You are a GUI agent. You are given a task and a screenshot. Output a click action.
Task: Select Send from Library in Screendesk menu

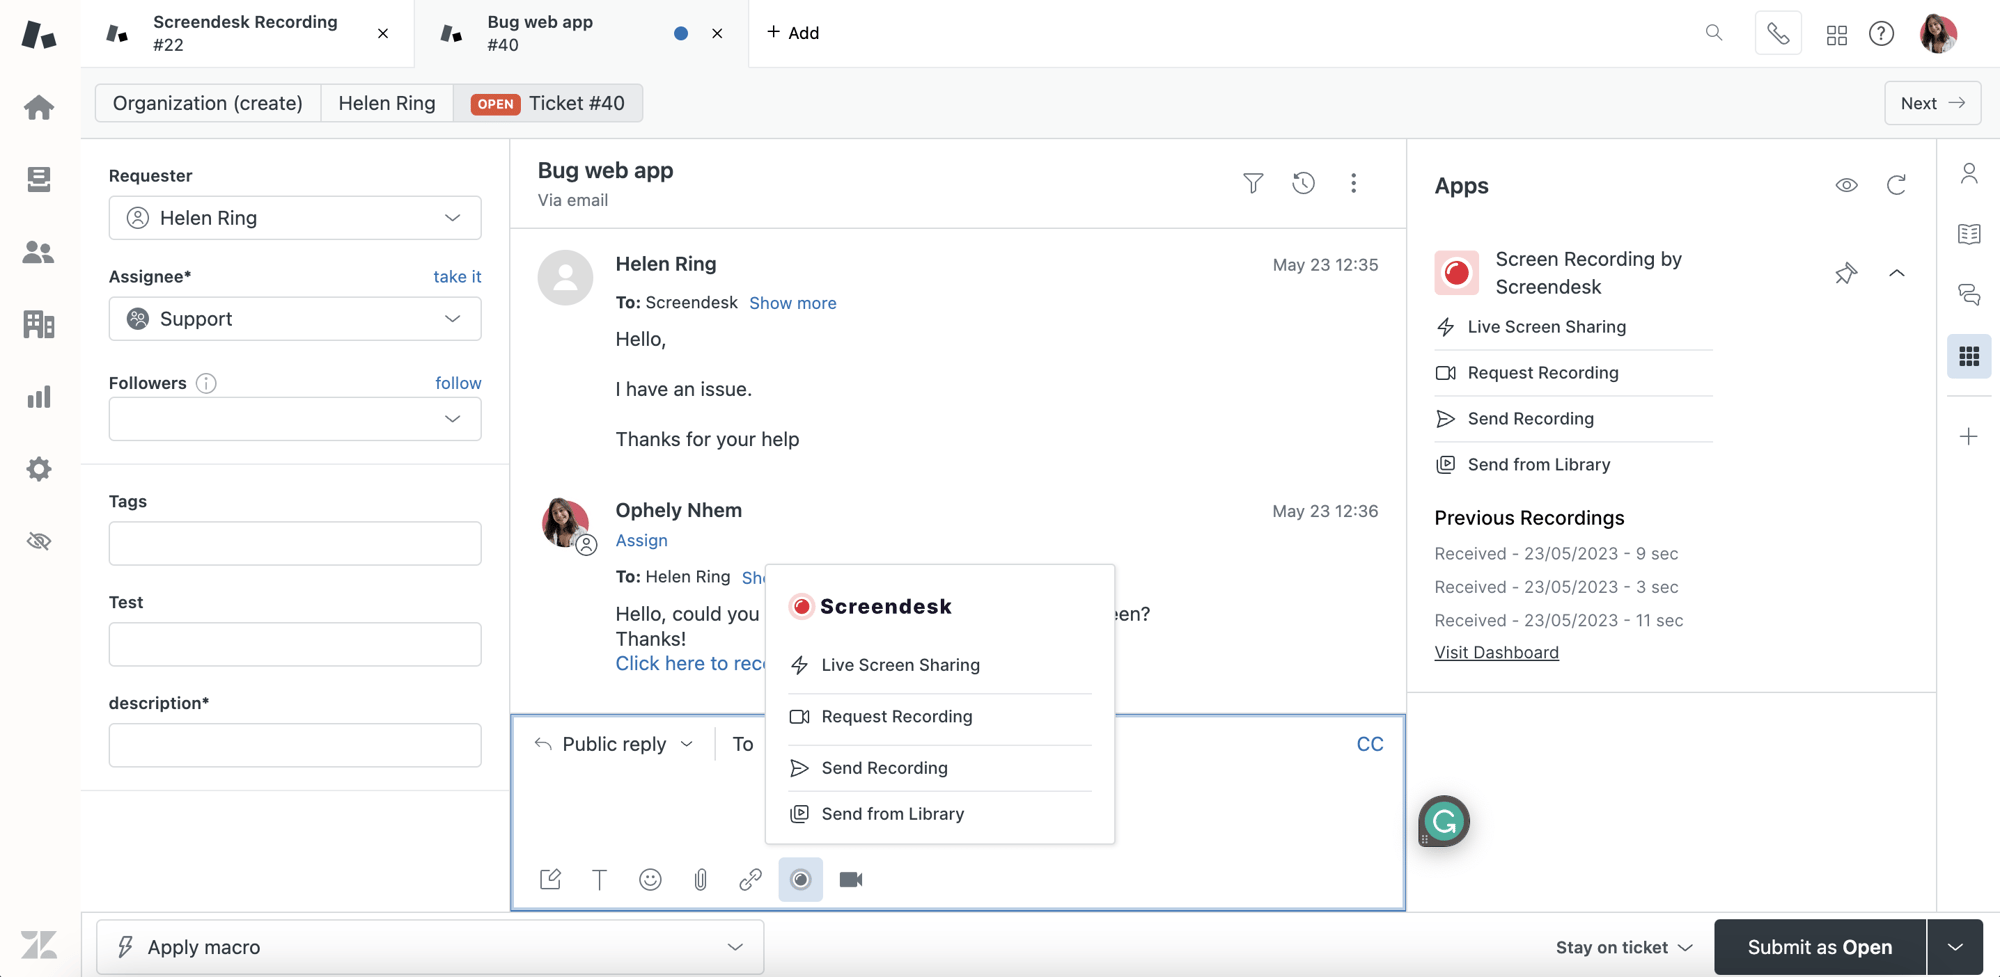click(x=892, y=813)
